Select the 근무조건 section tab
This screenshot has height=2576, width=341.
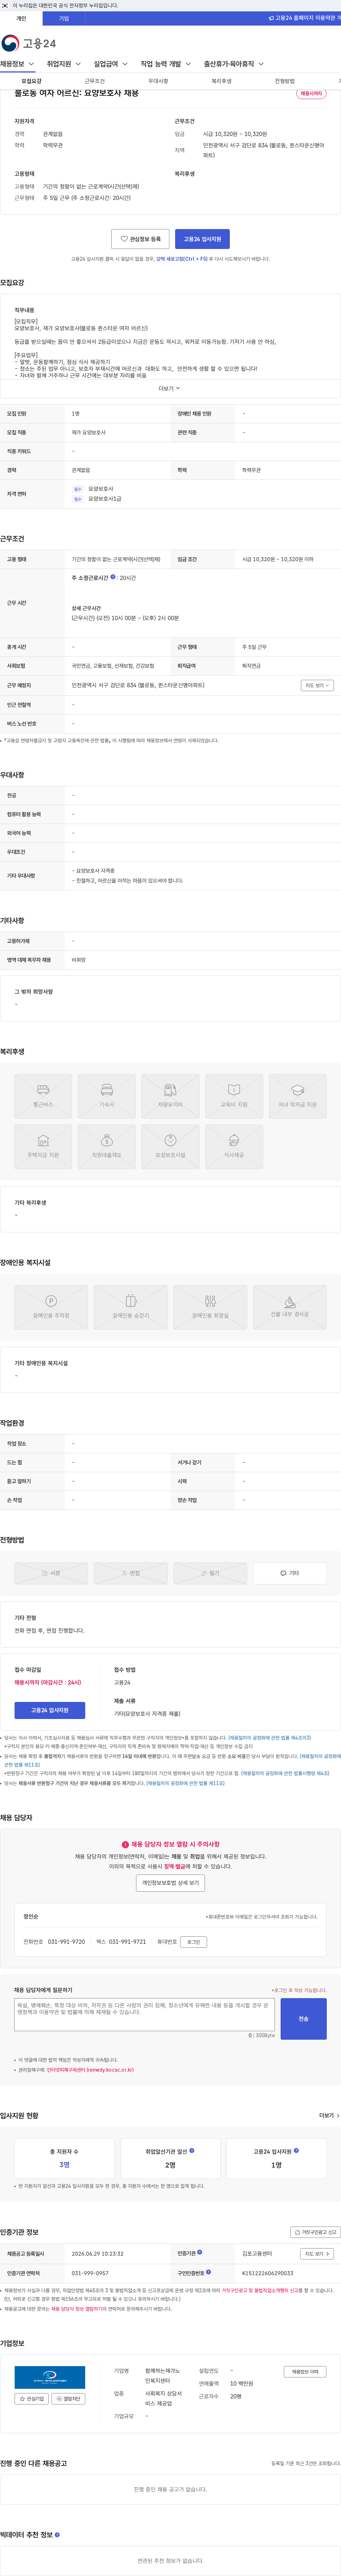pos(95,81)
